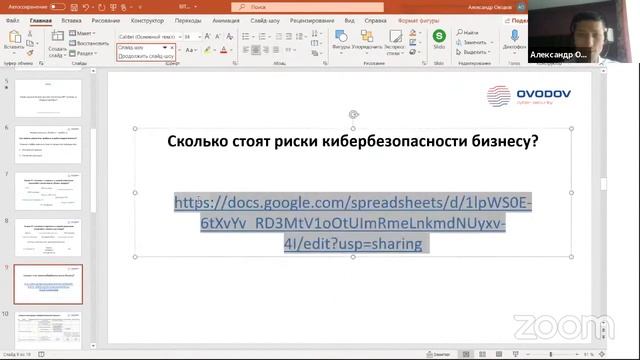Click the yellow text highlight color icon
This screenshot has width=640, height=360.
[x=207, y=50]
